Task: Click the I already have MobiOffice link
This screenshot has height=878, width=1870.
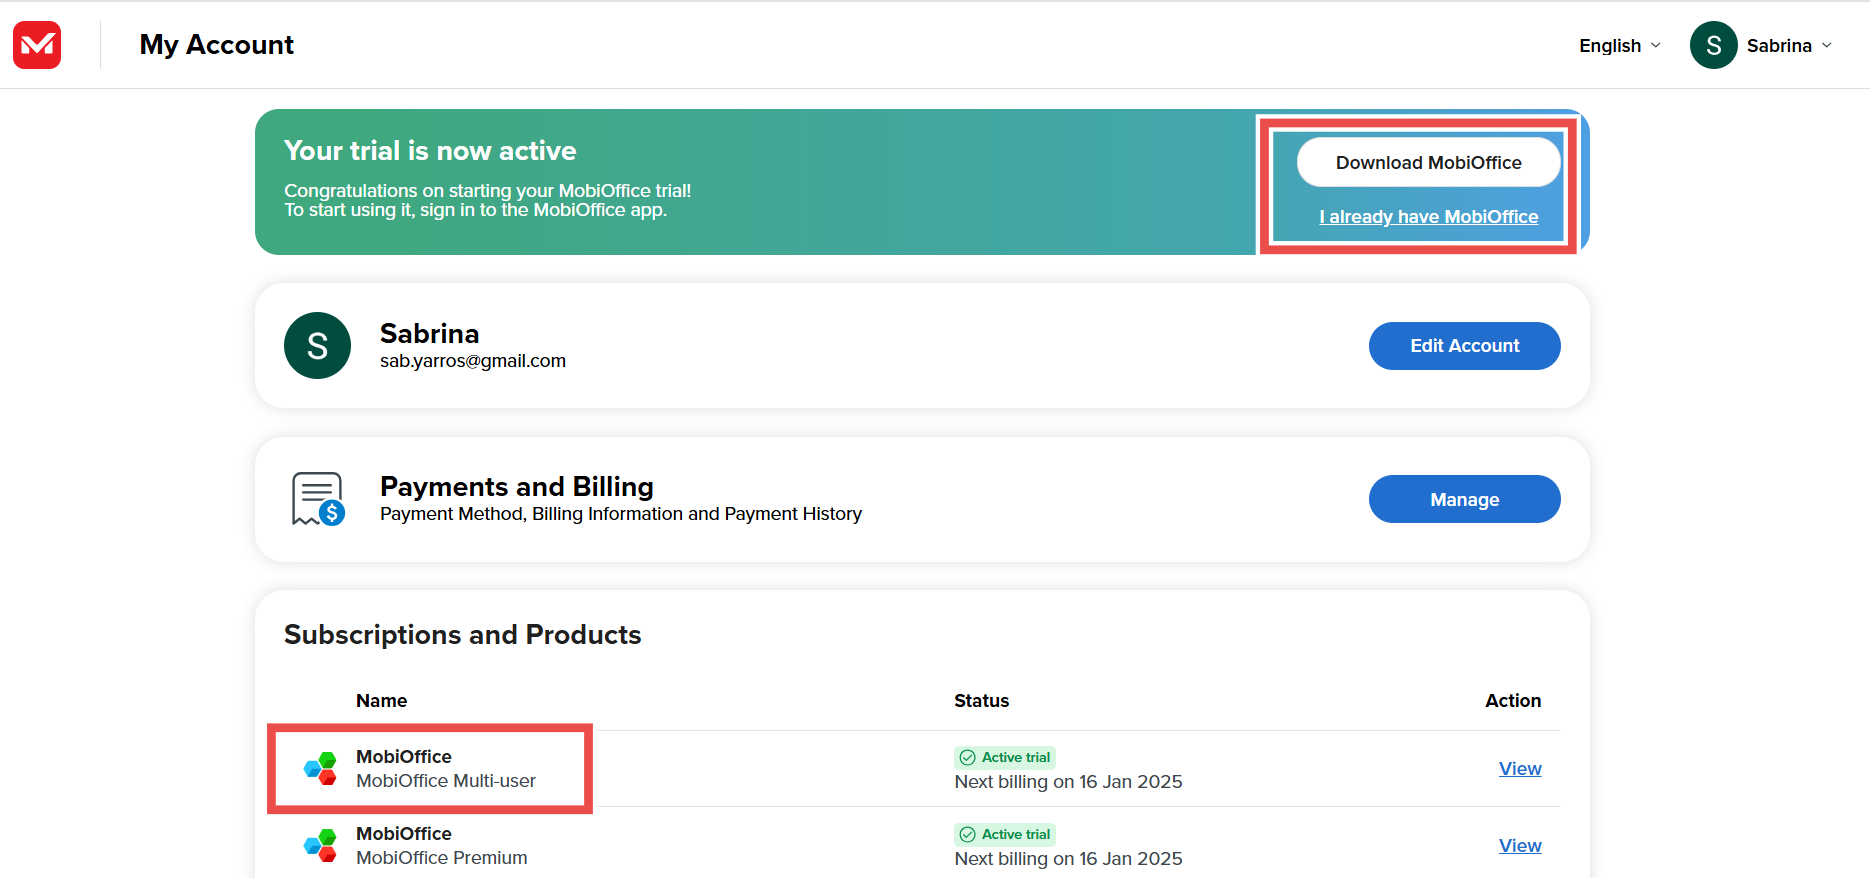Action: tap(1428, 217)
